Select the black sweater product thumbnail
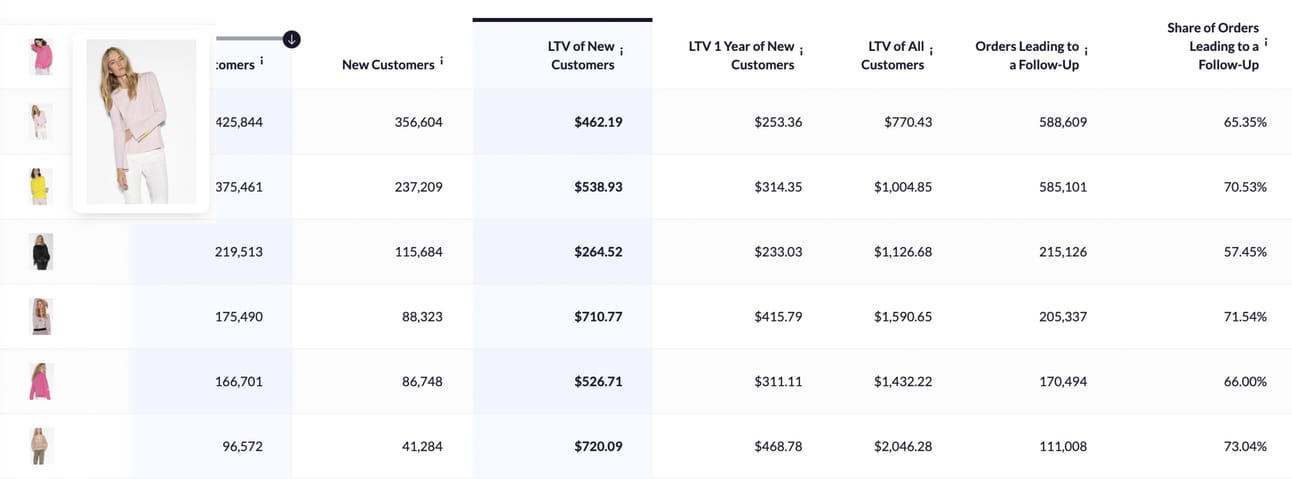This screenshot has height=479, width=1292. 41,252
